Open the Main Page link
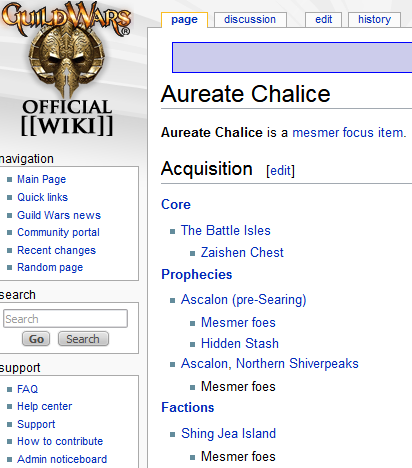 [x=42, y=179]
